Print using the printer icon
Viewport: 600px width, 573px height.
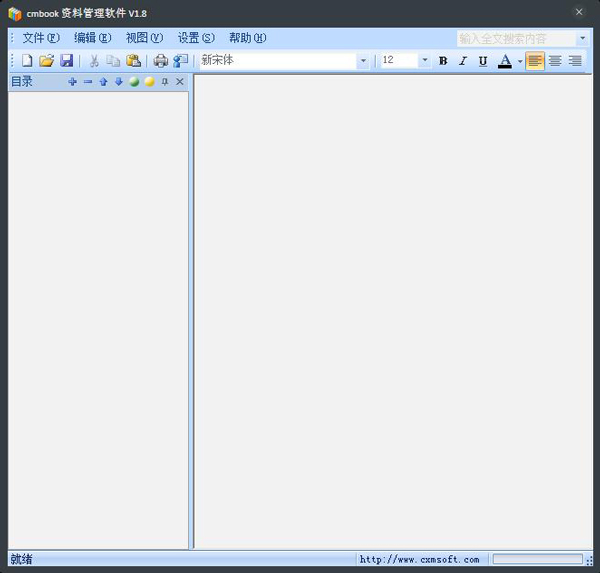161,60
